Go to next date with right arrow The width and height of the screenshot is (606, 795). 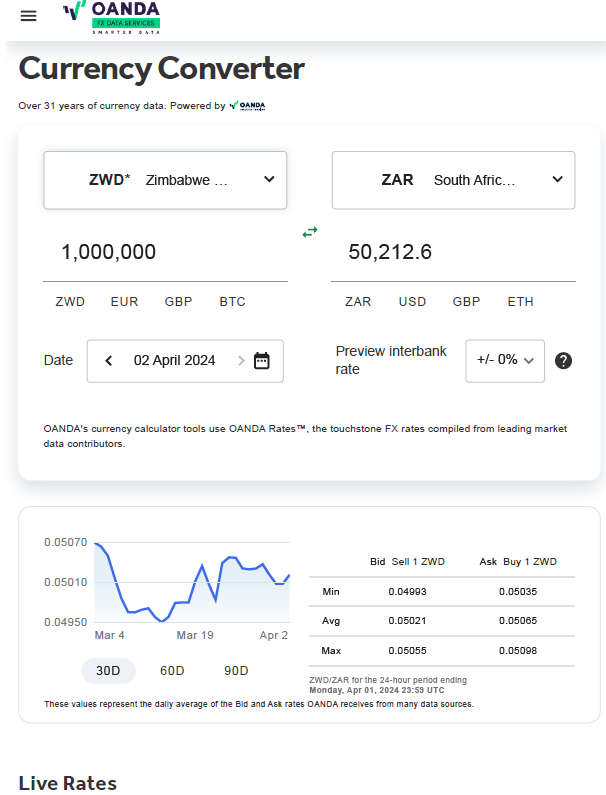[241, 360]
